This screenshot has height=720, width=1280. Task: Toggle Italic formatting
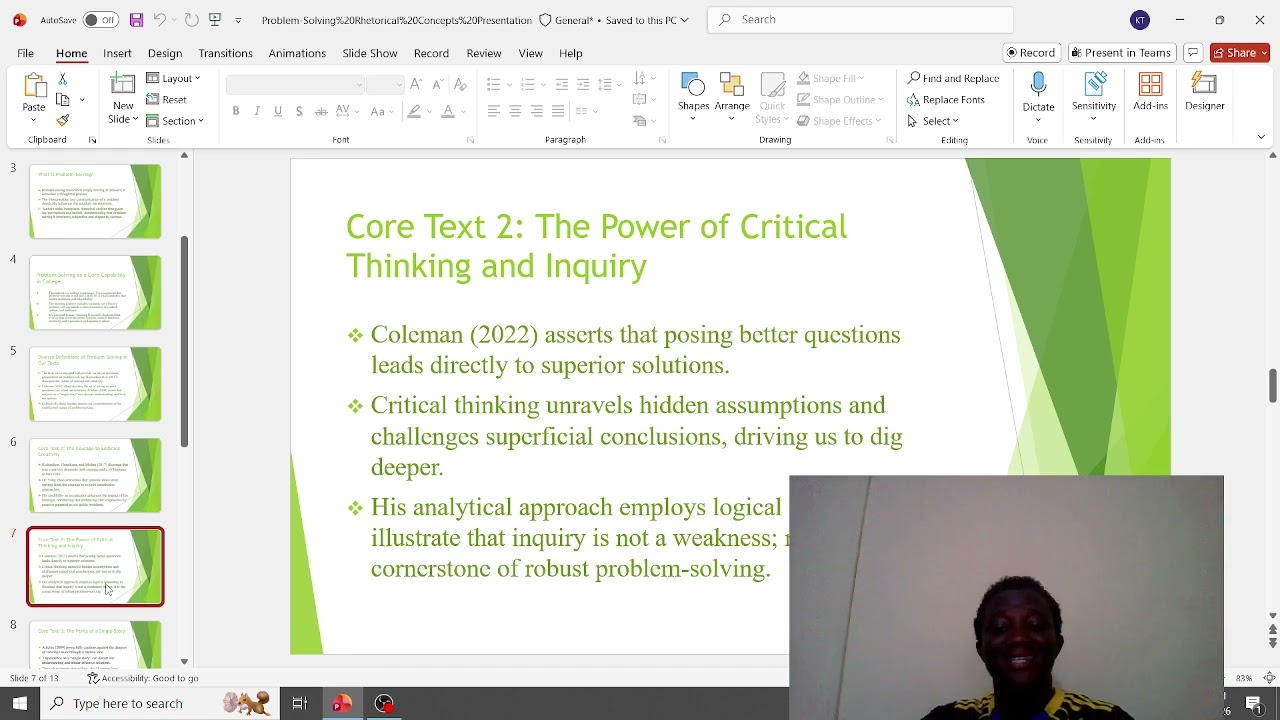tap(257, 111)
